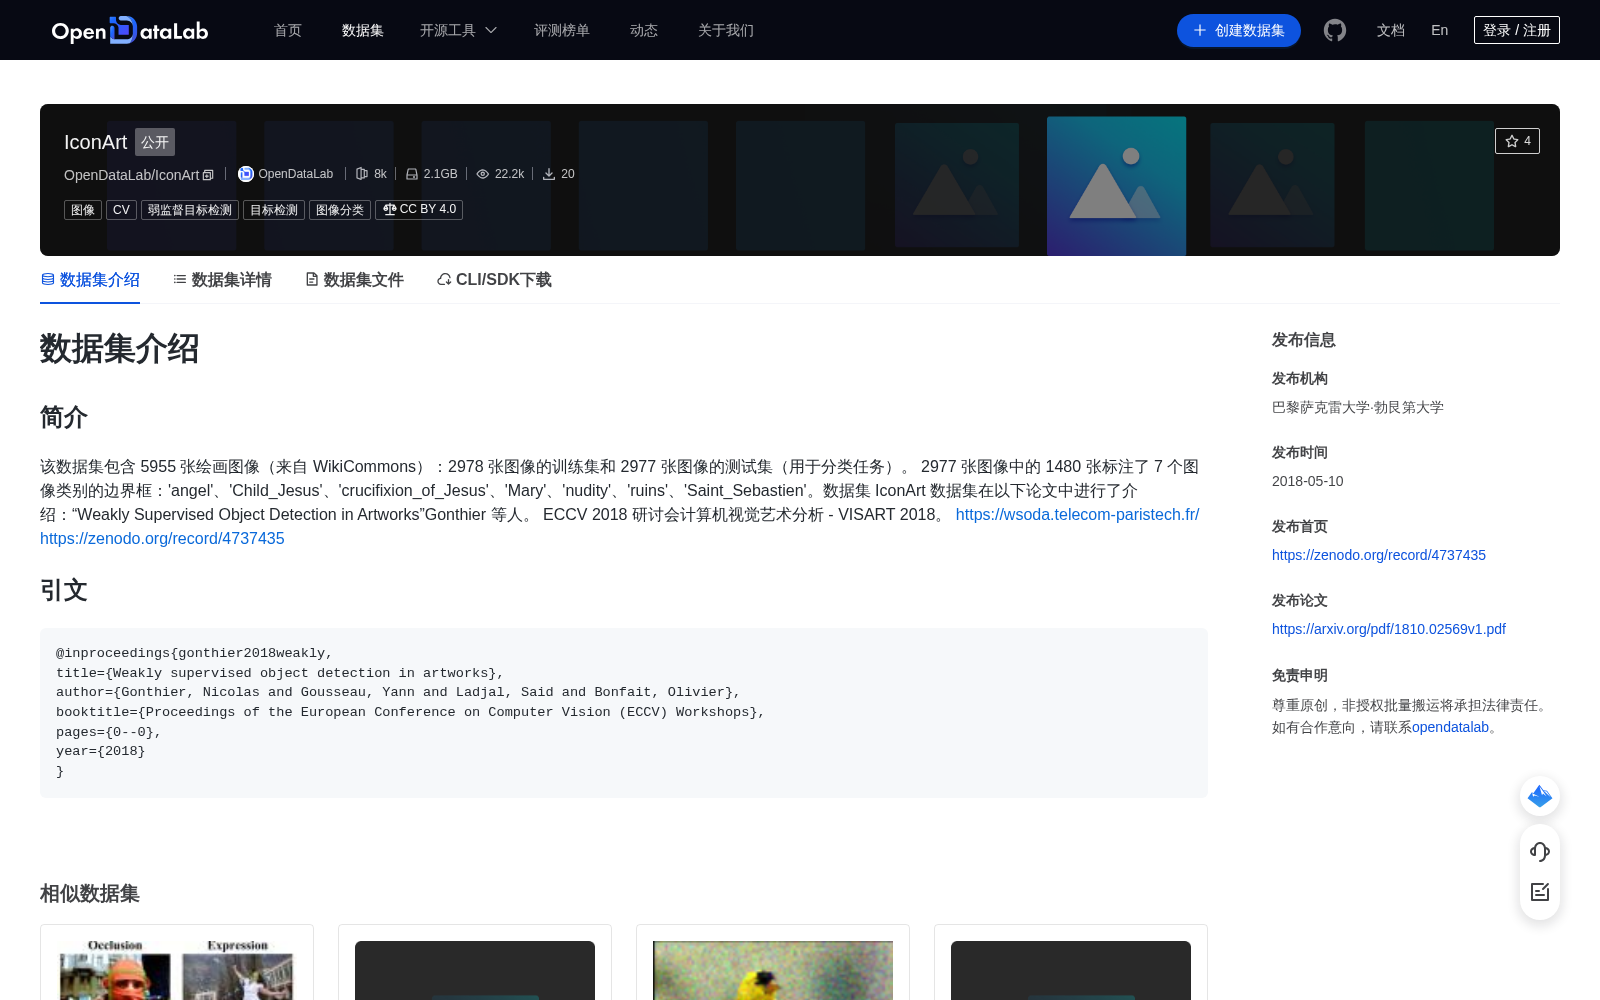Open the 评测榜单 navigation item
1600x1000 pixels.
point(562,30)
